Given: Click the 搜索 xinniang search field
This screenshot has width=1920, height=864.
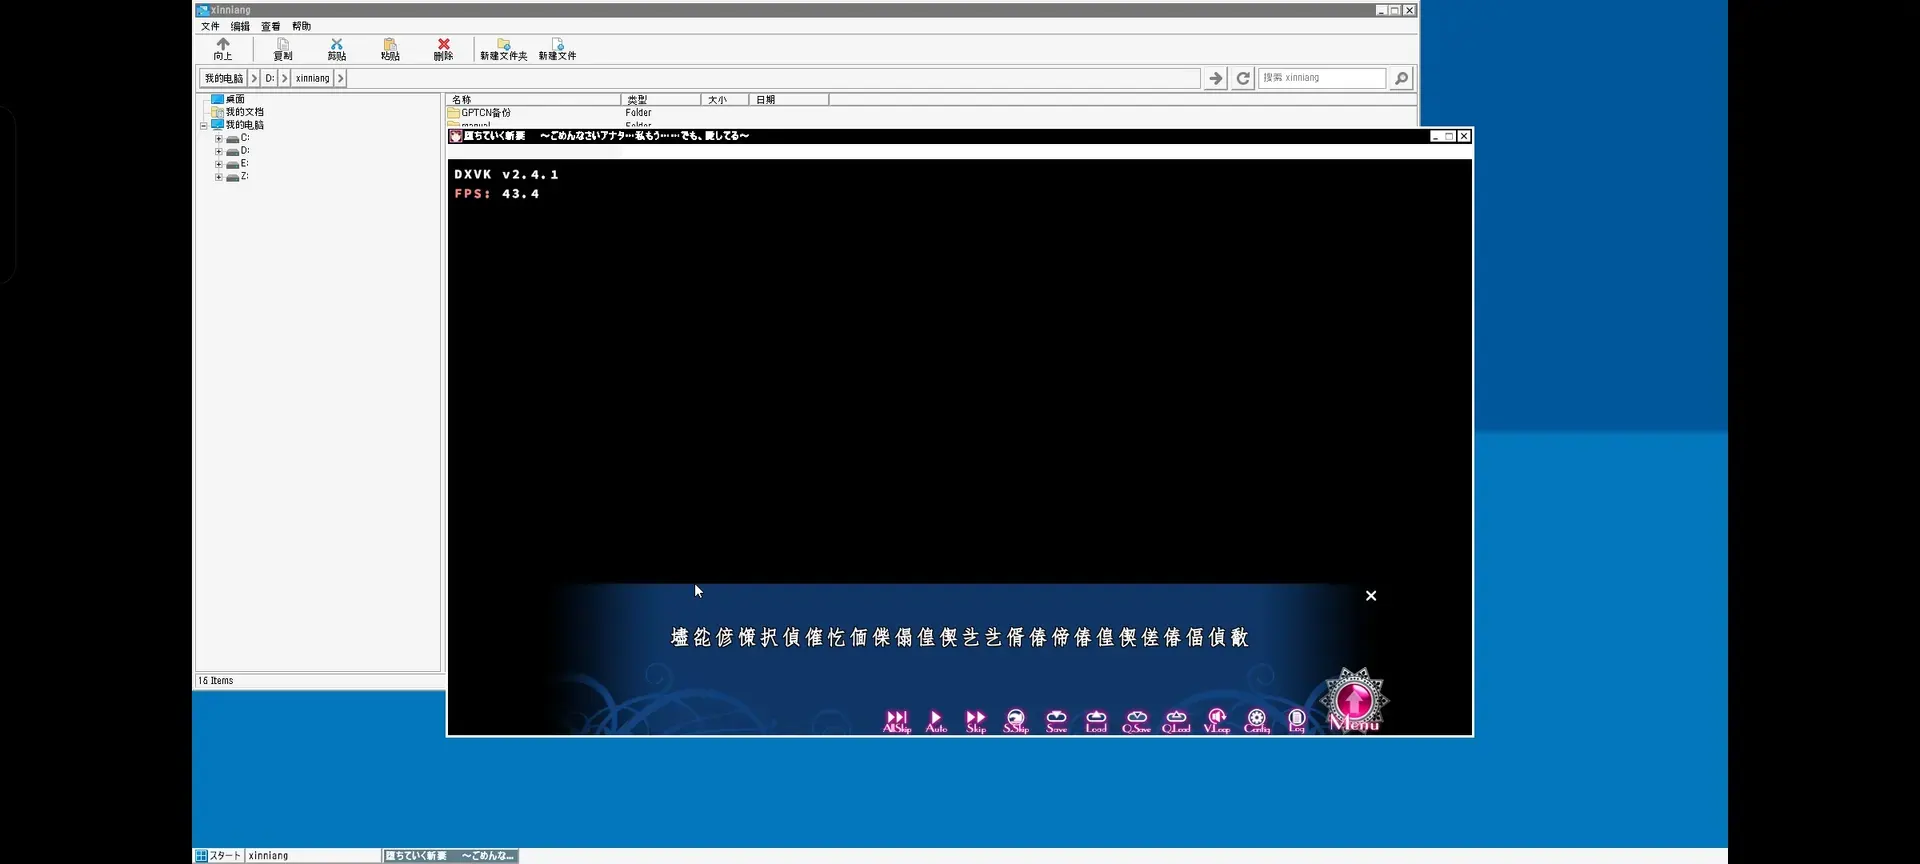Looking at the screenshot, I should [x=1322, y=78].
